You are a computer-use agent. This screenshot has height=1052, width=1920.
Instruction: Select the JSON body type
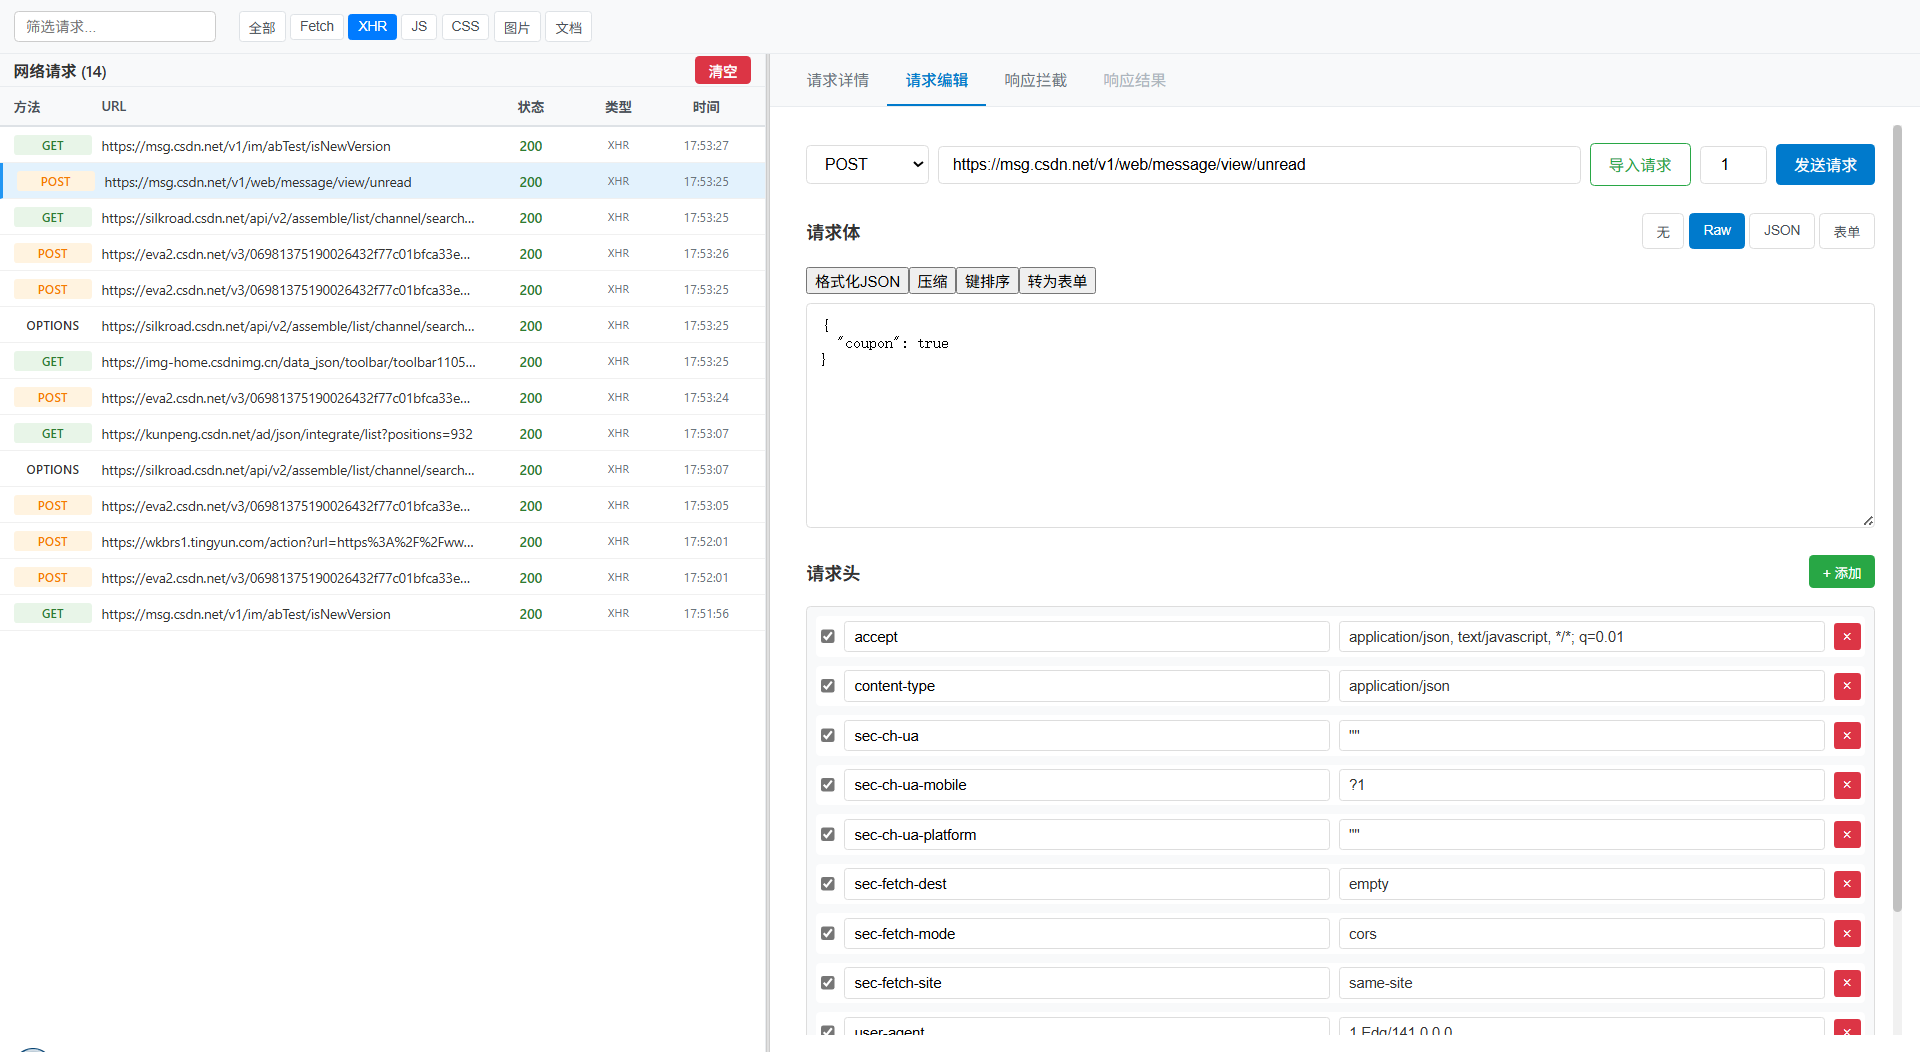coord(1782,231)
